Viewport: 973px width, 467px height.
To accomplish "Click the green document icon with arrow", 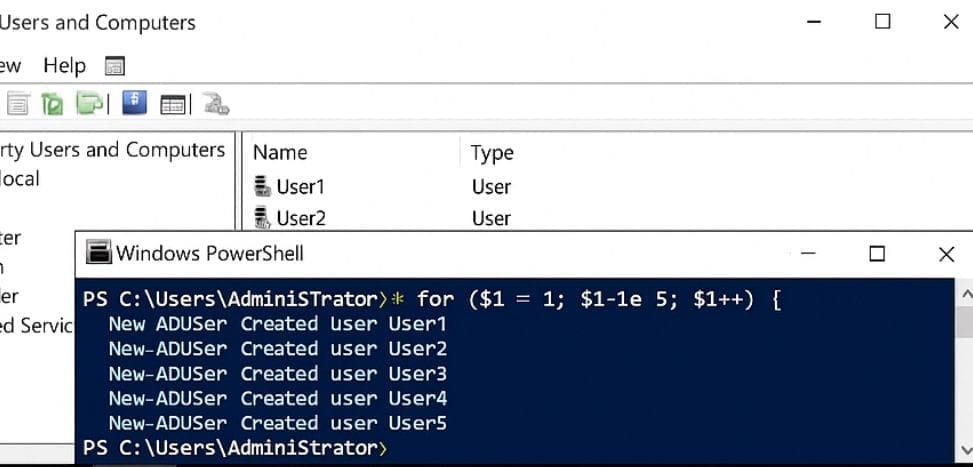I will [53, 103].
